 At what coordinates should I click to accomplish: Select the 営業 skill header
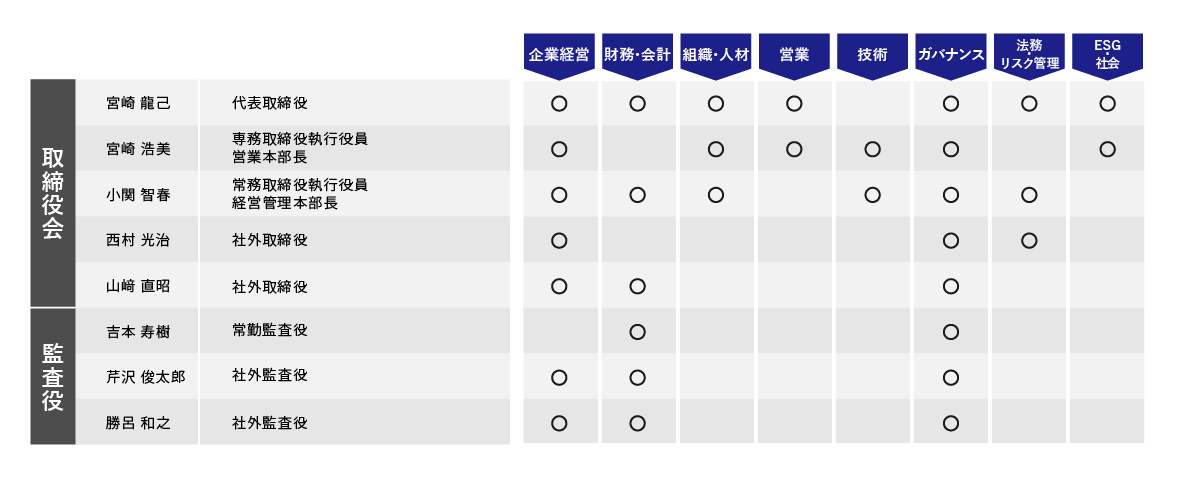[794, 54]
